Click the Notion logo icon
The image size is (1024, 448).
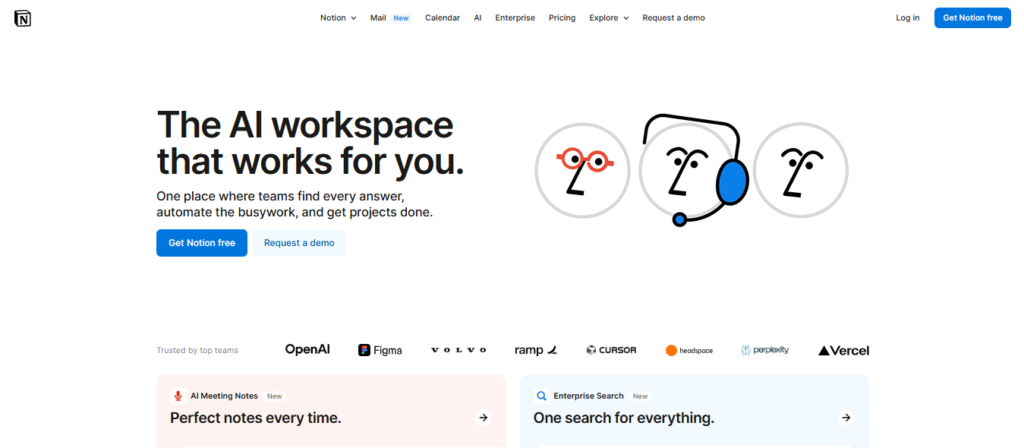pos(23,18)
